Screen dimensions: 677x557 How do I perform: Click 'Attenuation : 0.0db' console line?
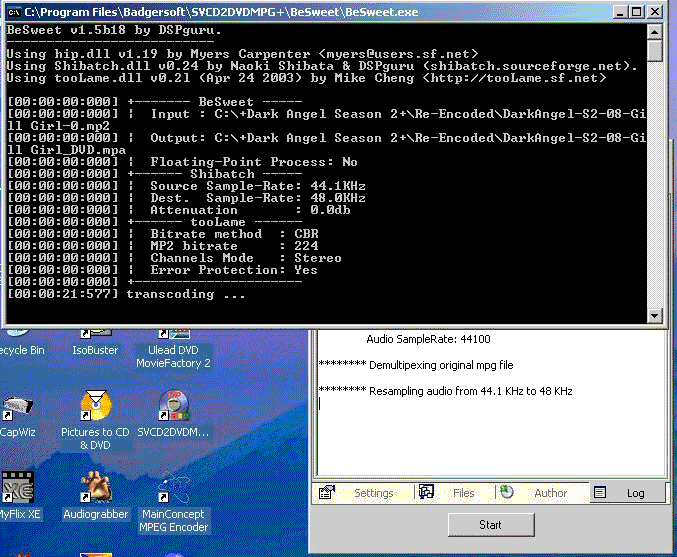click(x=250, y=210)
